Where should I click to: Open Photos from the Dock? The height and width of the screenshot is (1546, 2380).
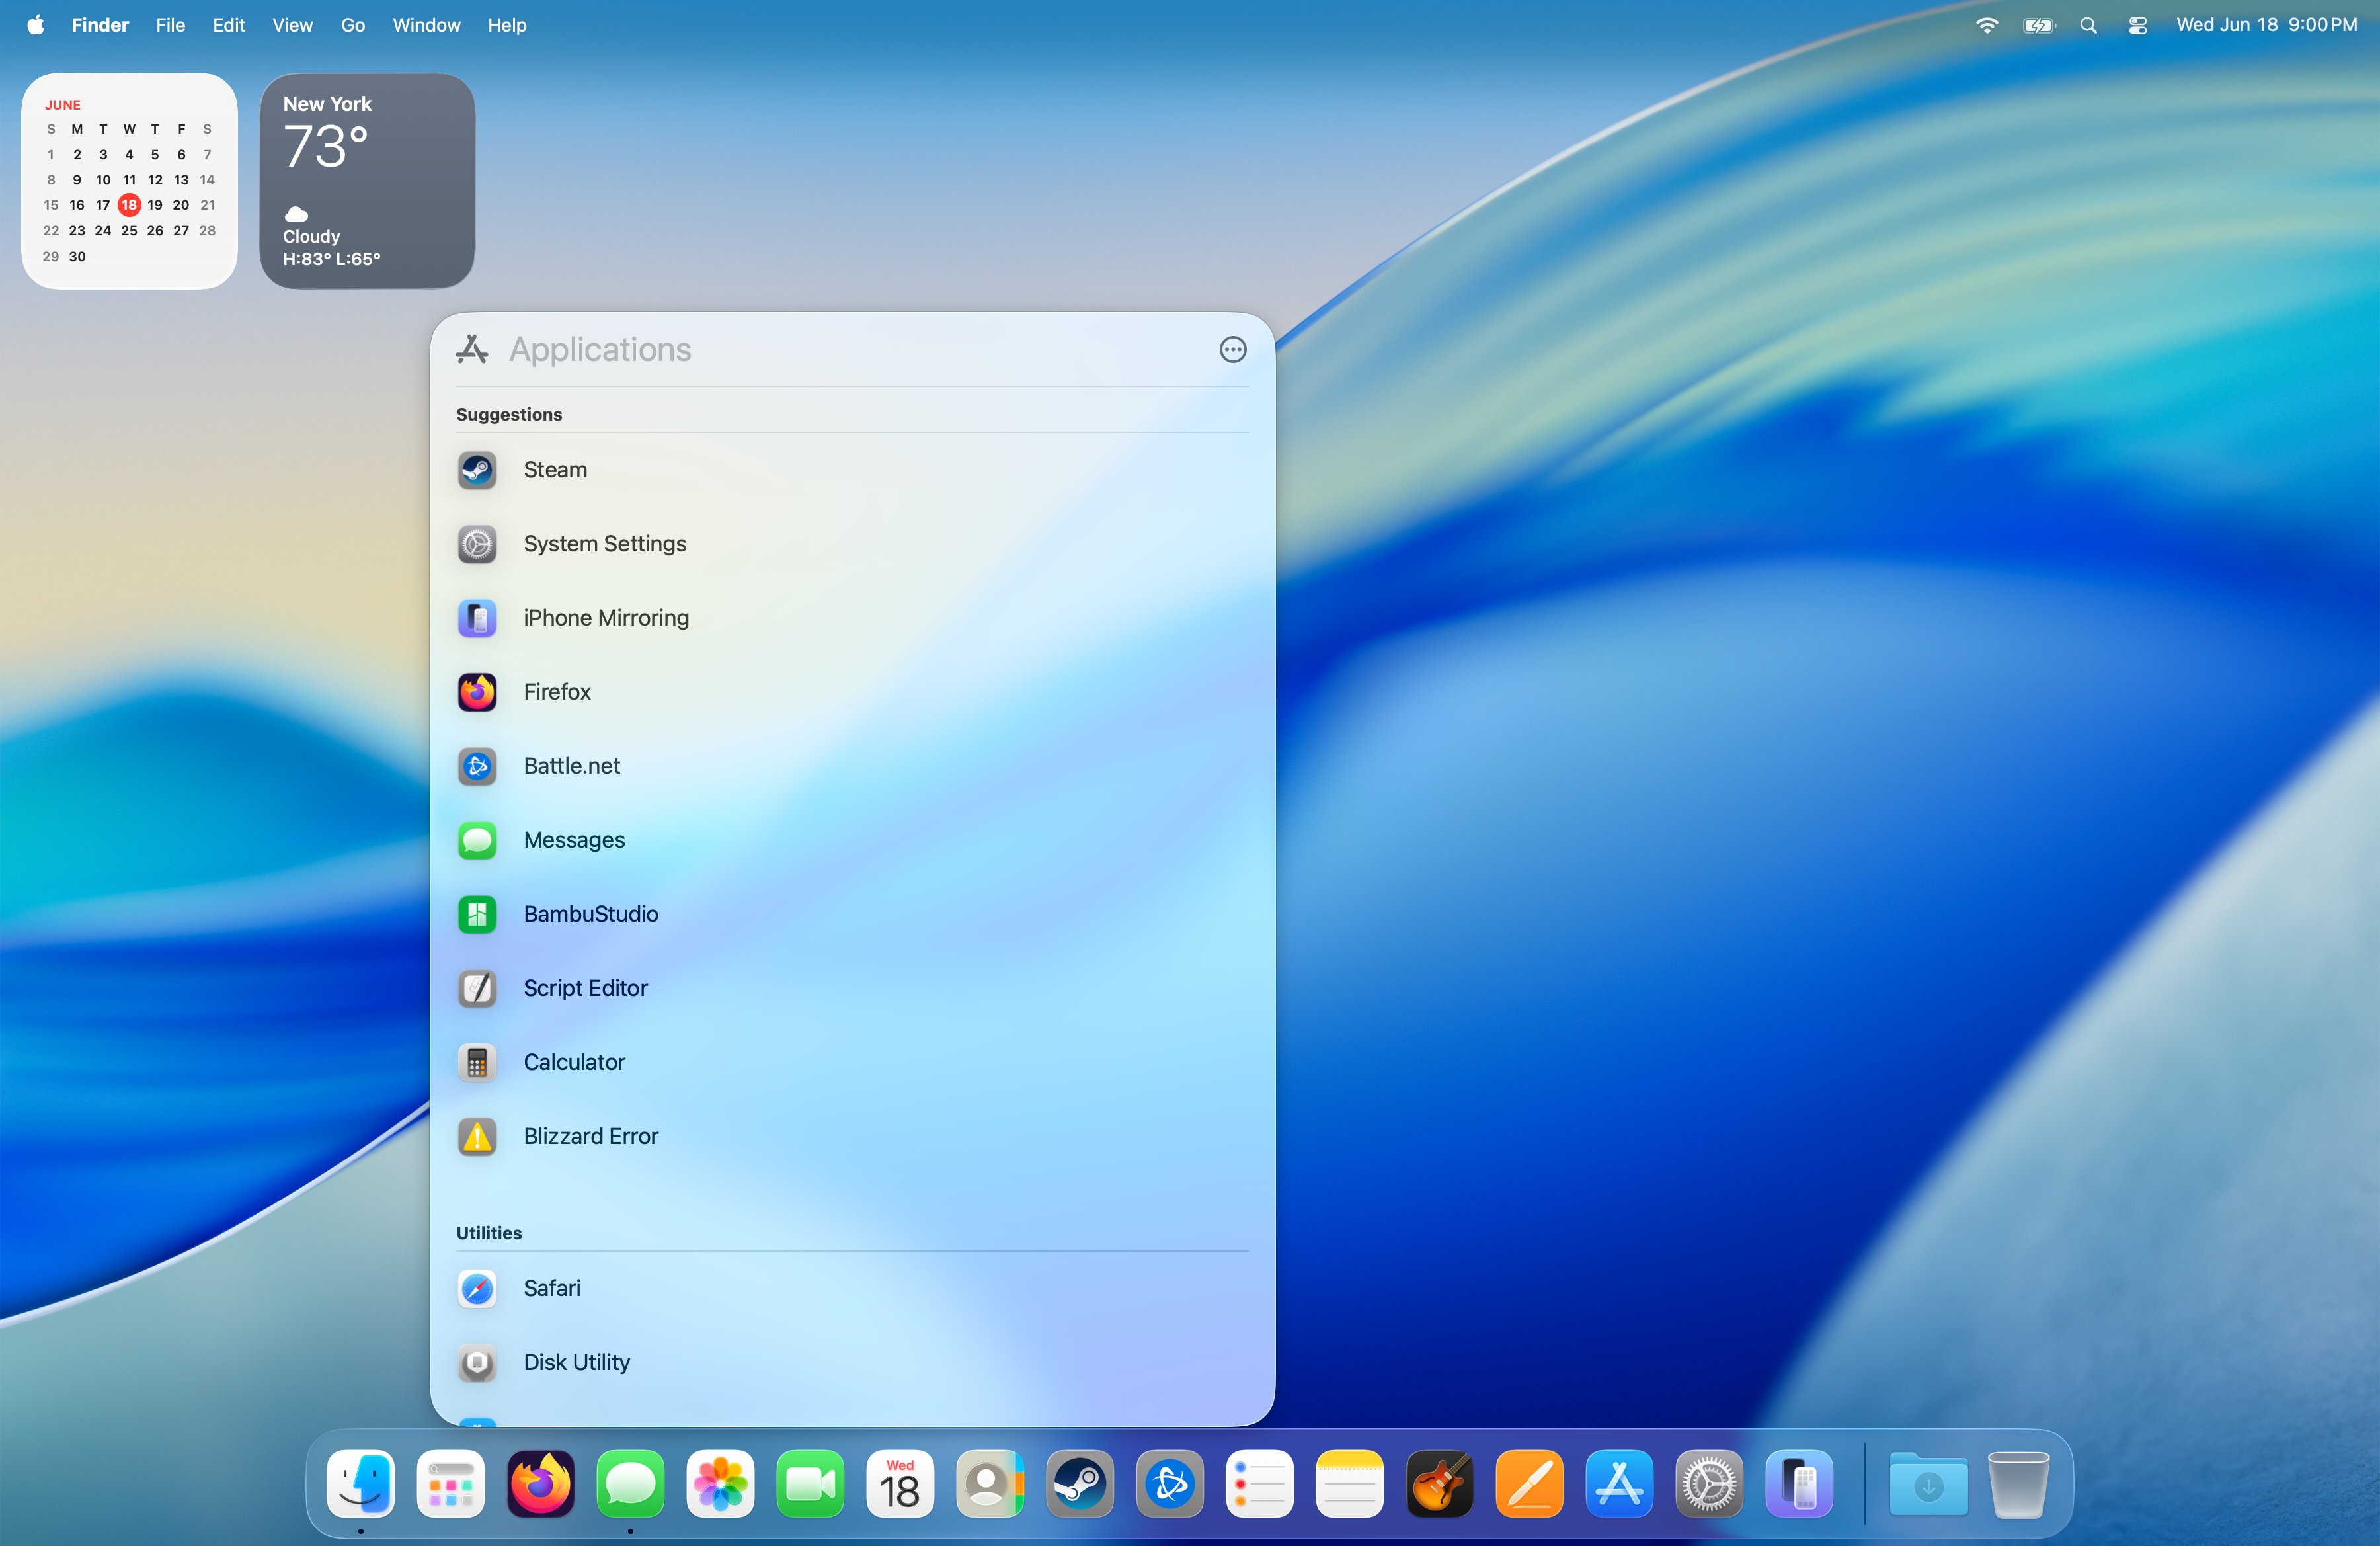[x=720, y=1483]
